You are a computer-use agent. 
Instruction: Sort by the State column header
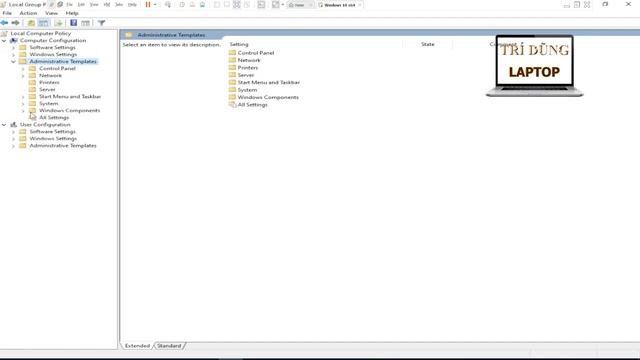427,44
